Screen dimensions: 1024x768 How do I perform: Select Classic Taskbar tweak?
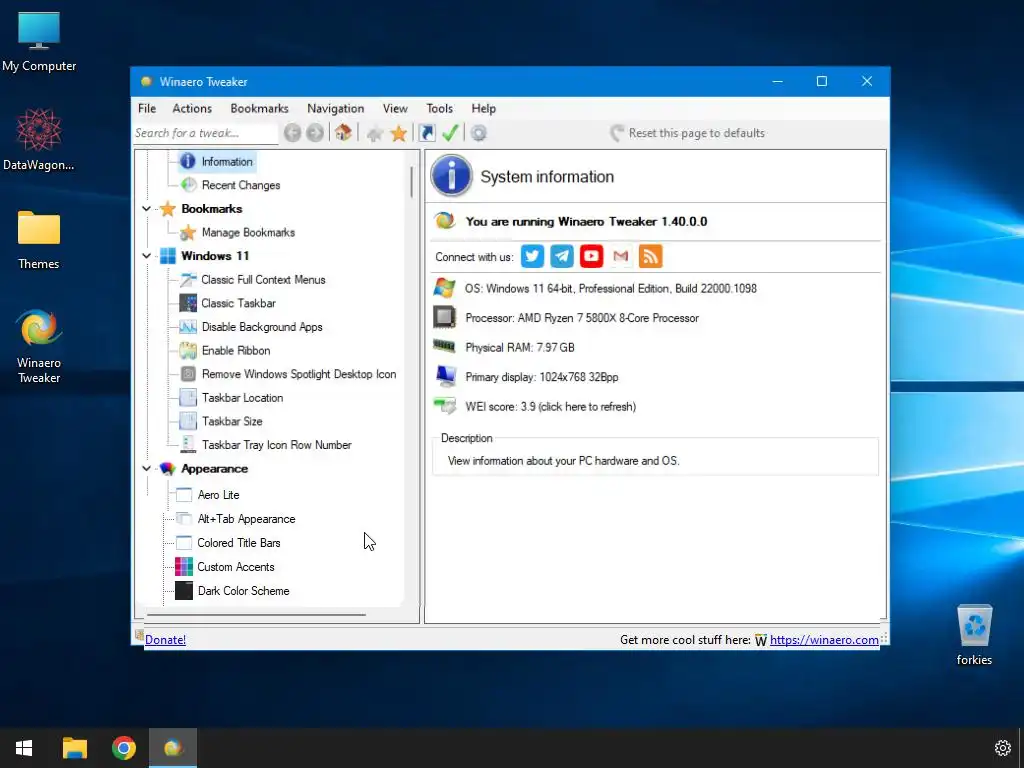[228, 303]
